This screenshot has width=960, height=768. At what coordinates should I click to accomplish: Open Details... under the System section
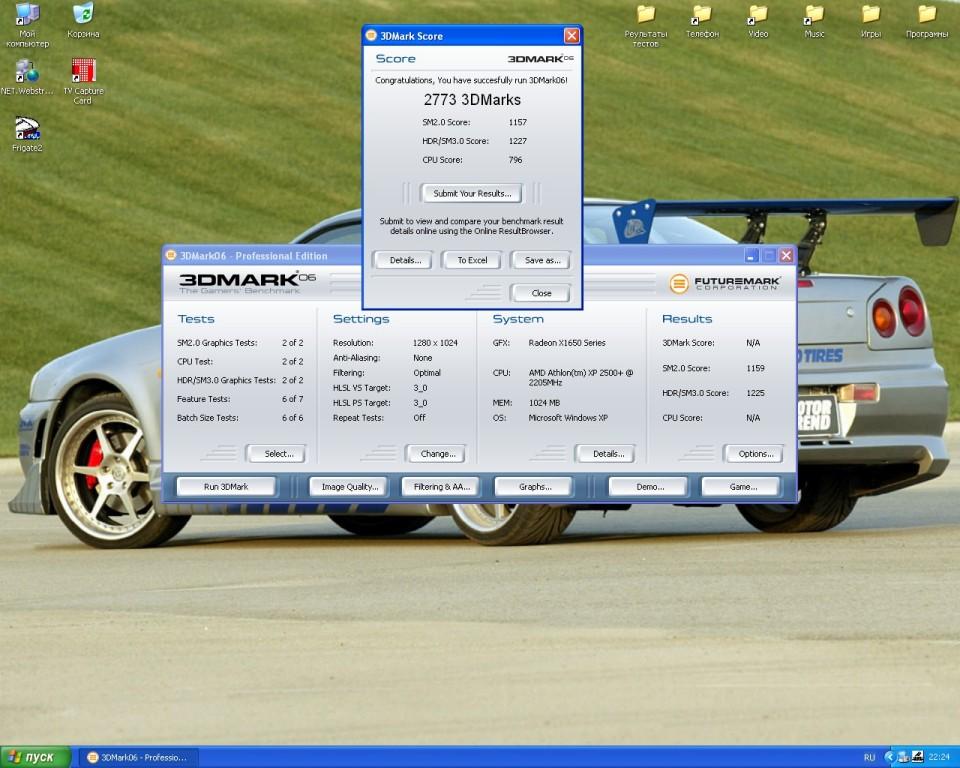pos(608,454)
